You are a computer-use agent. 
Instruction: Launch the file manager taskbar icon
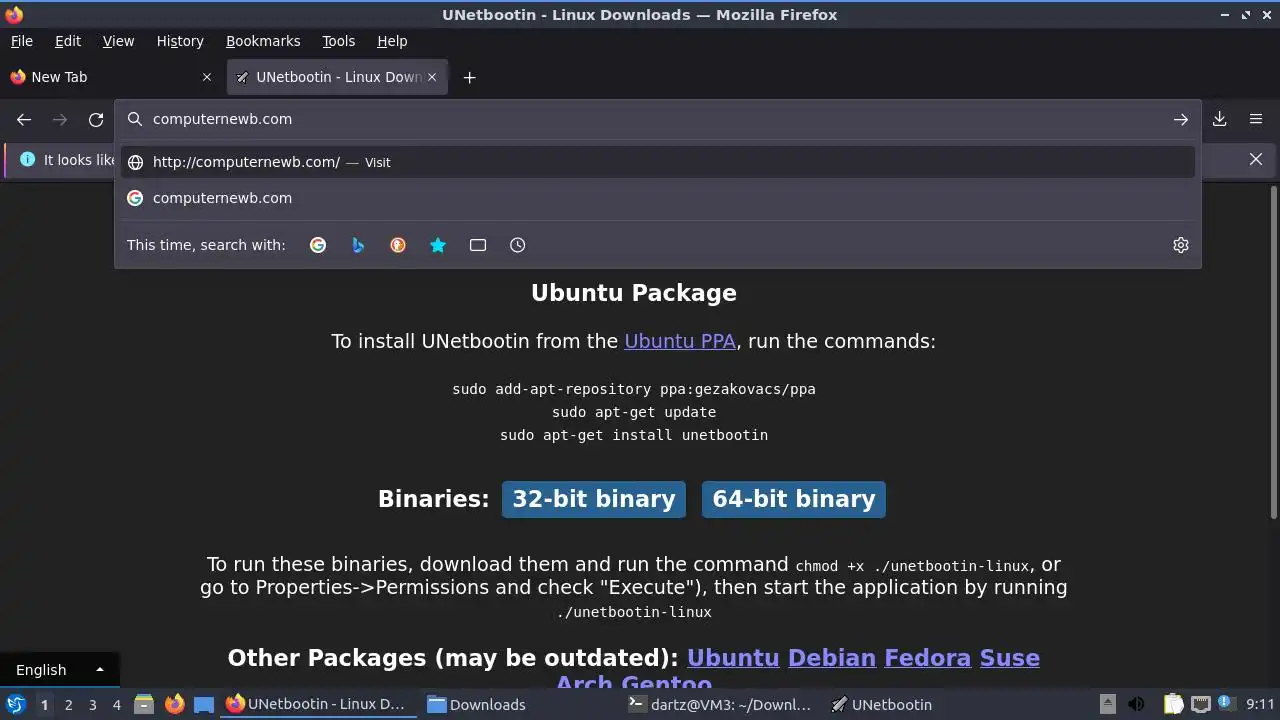coord(143,704)
